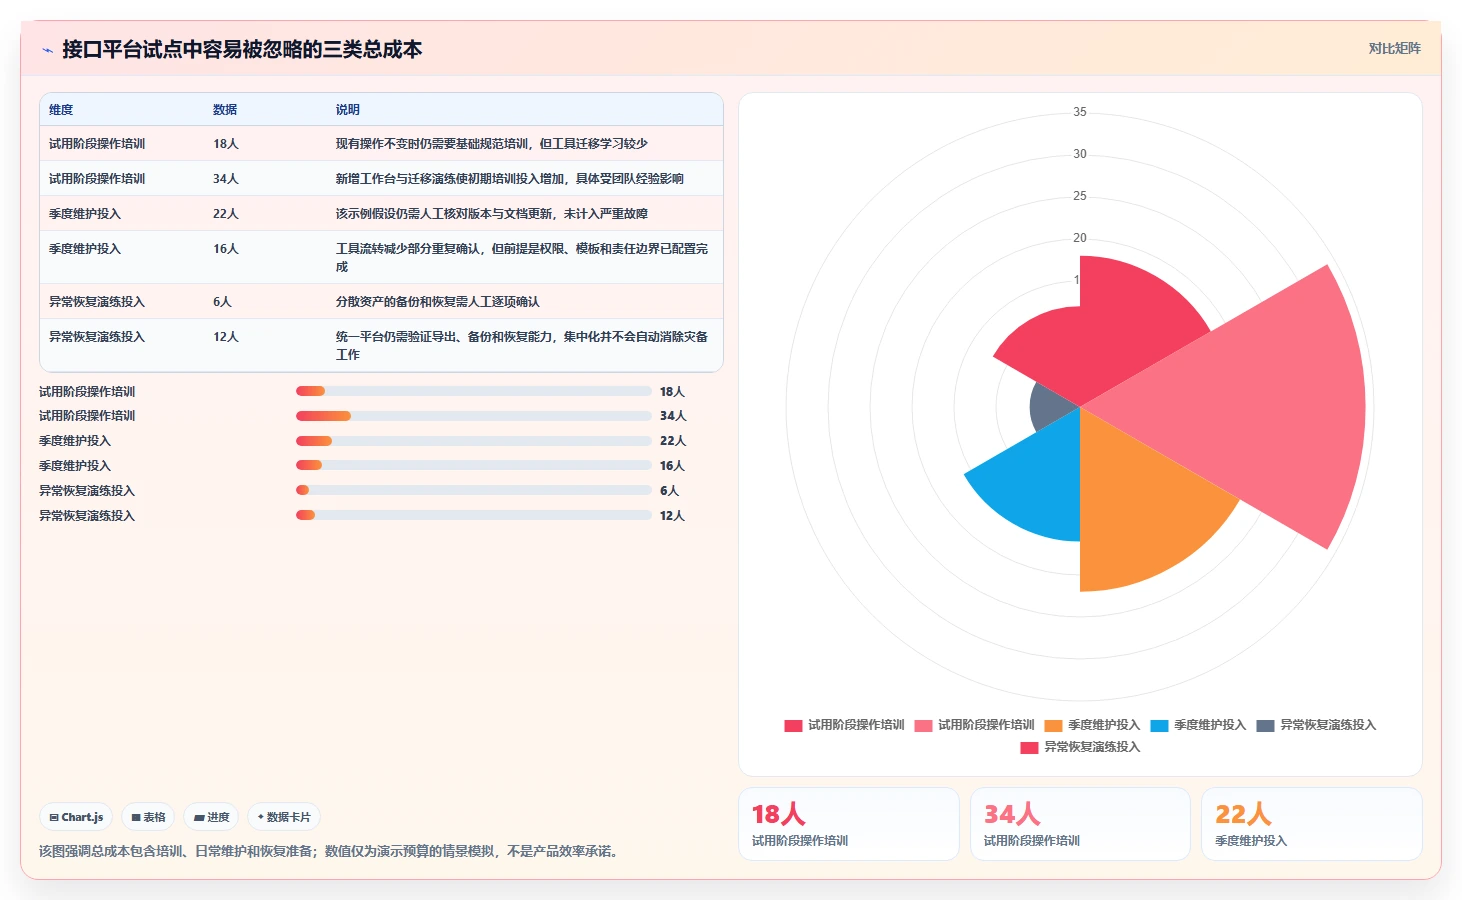Select description starting 新增工作台与迁移演练
1462x900 pixels.
510,179
